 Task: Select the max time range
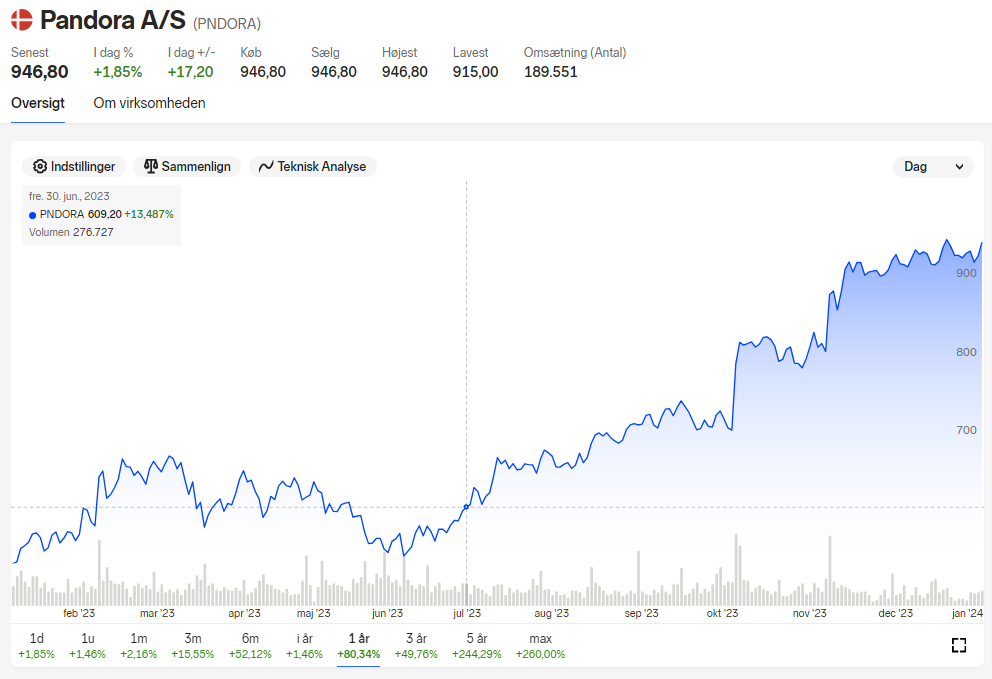pos(540,645)
